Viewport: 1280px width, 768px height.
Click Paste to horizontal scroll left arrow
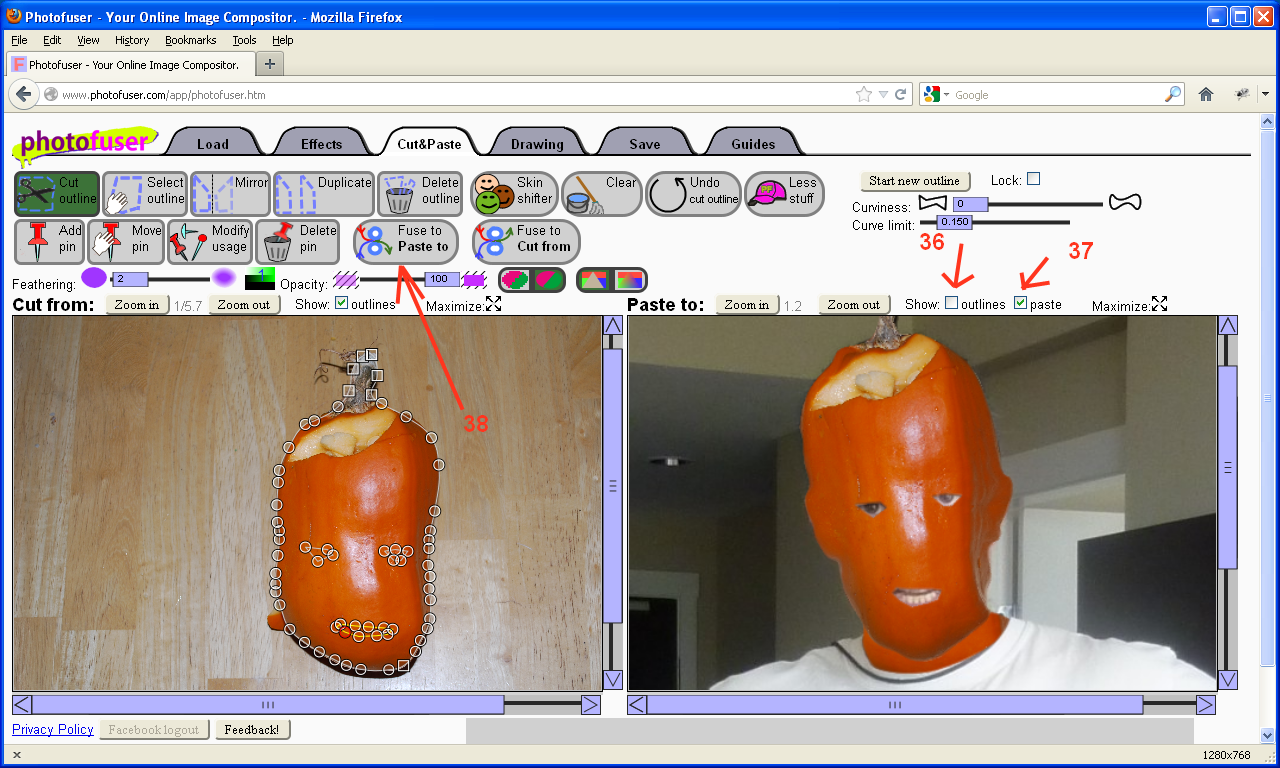point(637,705)
